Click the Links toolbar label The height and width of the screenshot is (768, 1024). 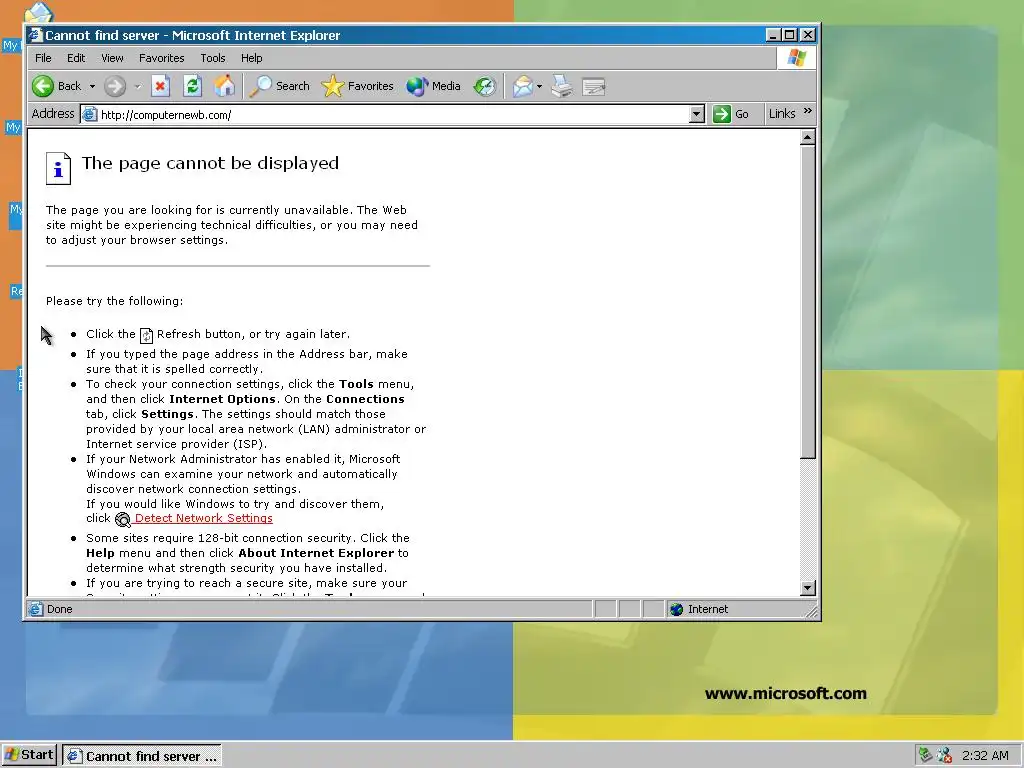(782, 114)
